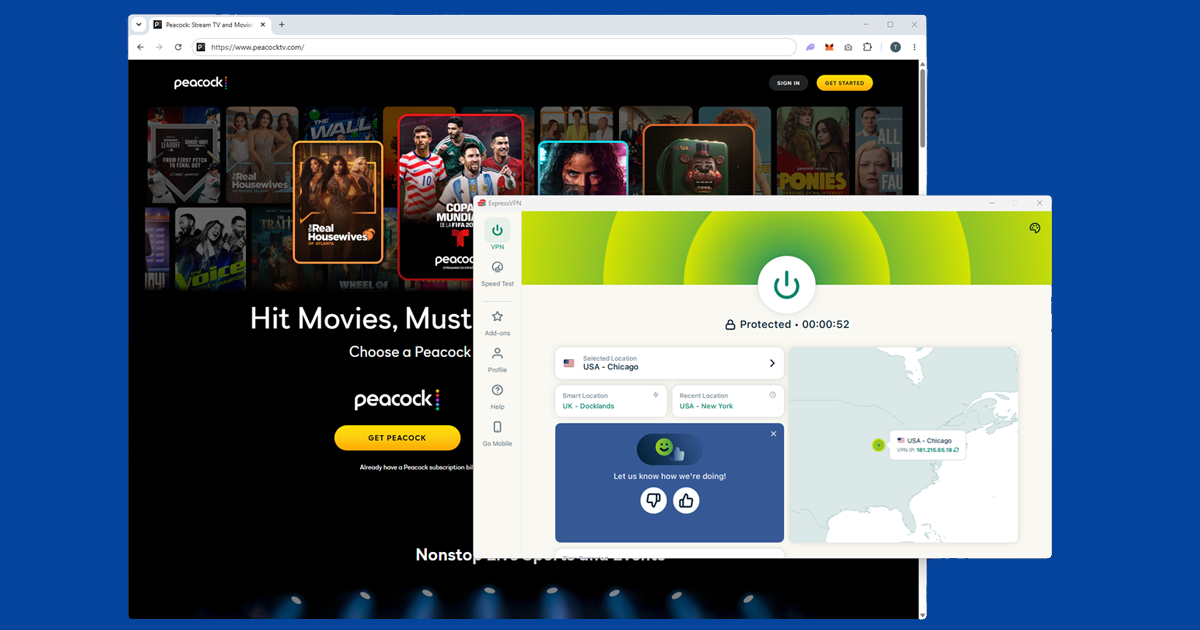Select Recent Location USA - New York
Viewport: 1200px width, 630px height.
click(x=727, y=401)
